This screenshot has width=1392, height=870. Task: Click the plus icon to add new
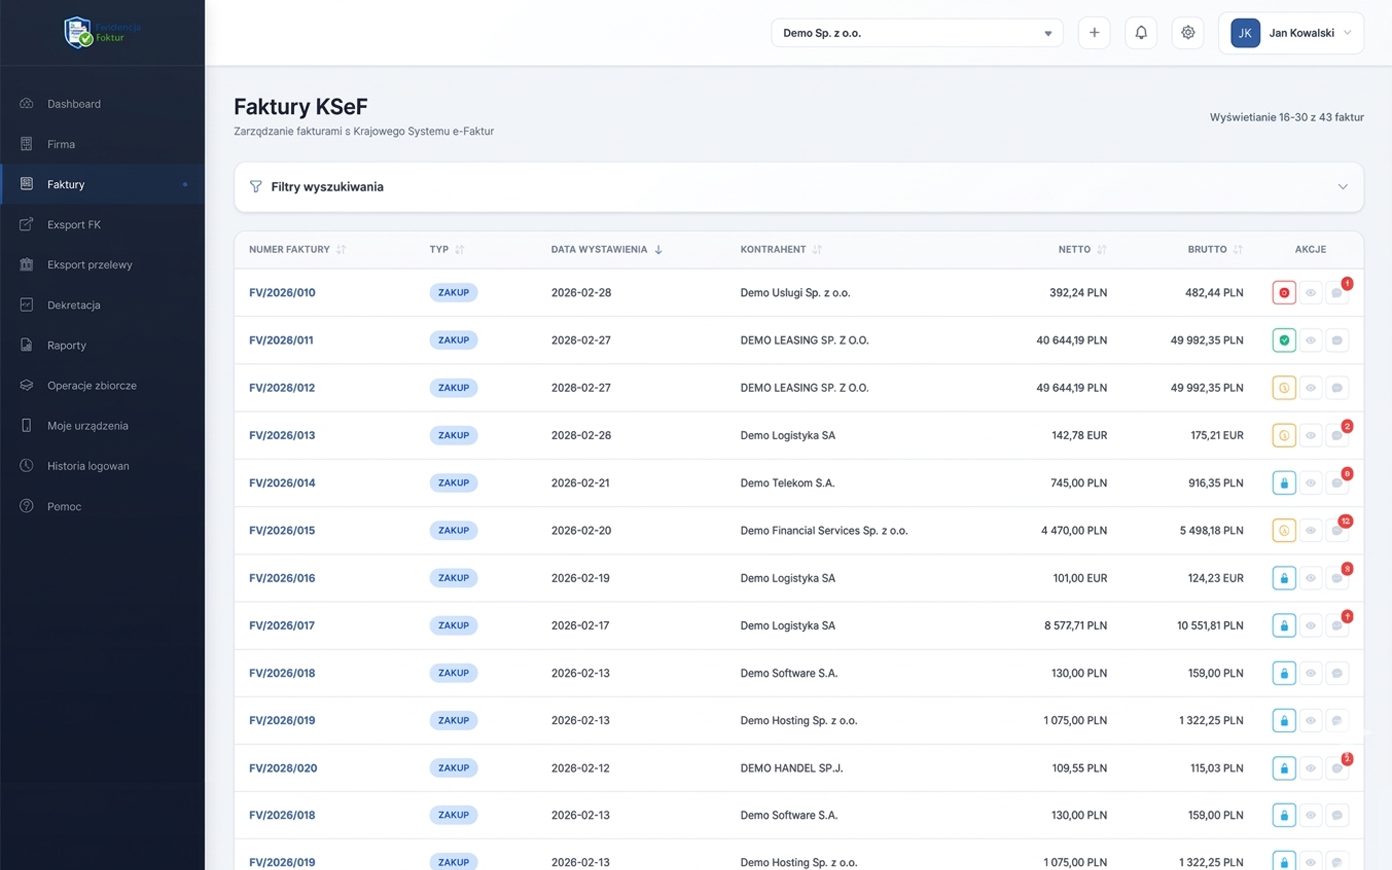click(1093, 33)
